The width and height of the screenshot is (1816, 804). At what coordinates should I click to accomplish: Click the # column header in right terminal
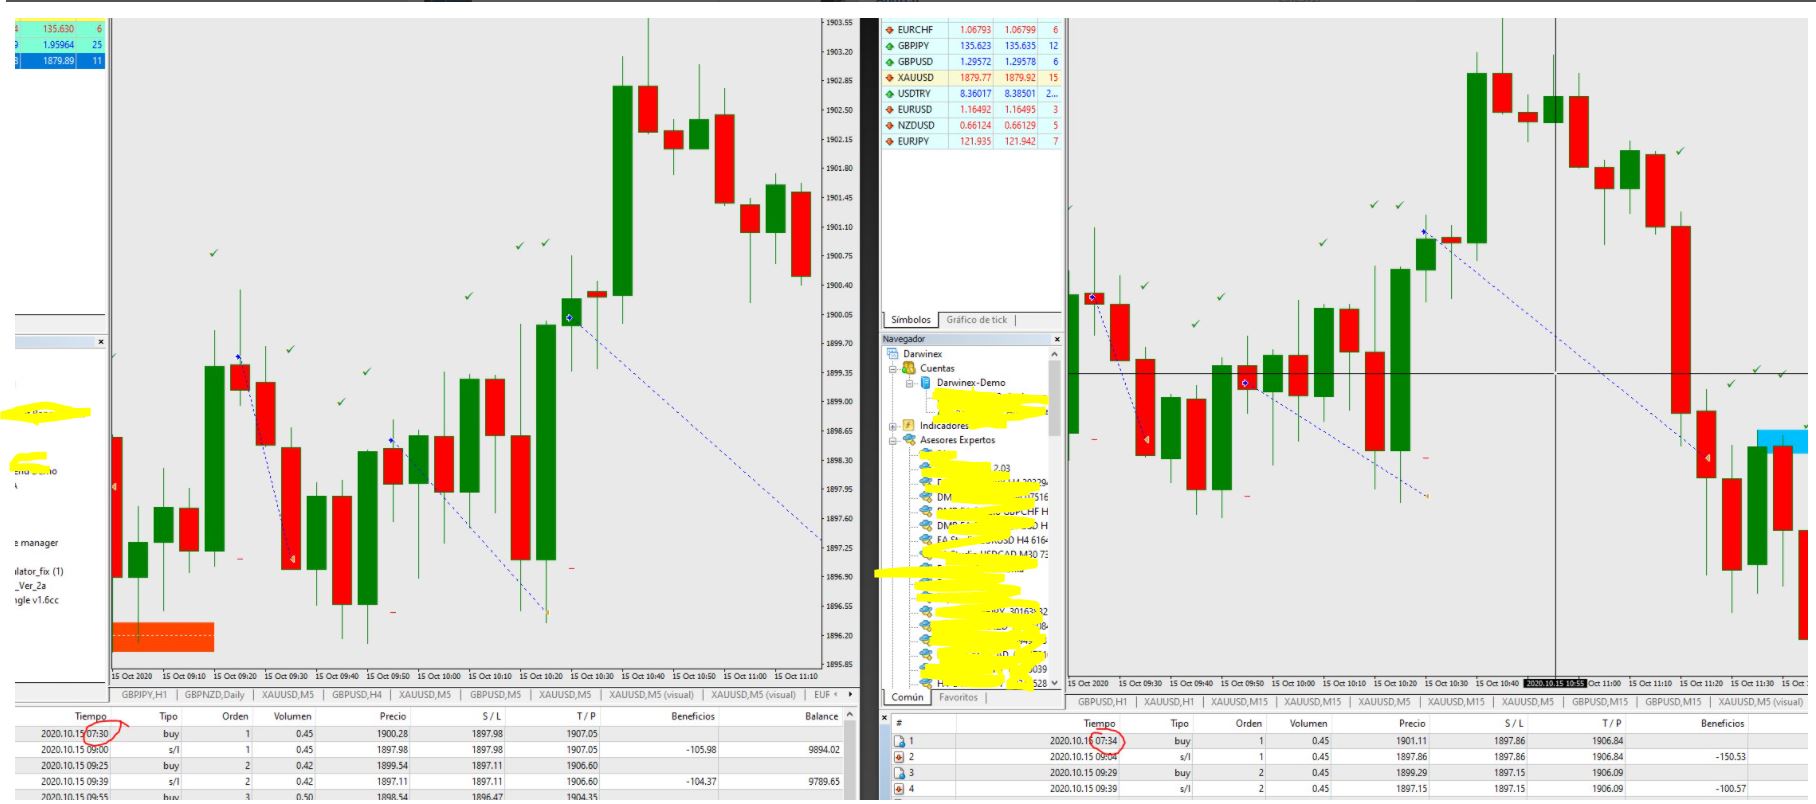(x=900, y=724)
